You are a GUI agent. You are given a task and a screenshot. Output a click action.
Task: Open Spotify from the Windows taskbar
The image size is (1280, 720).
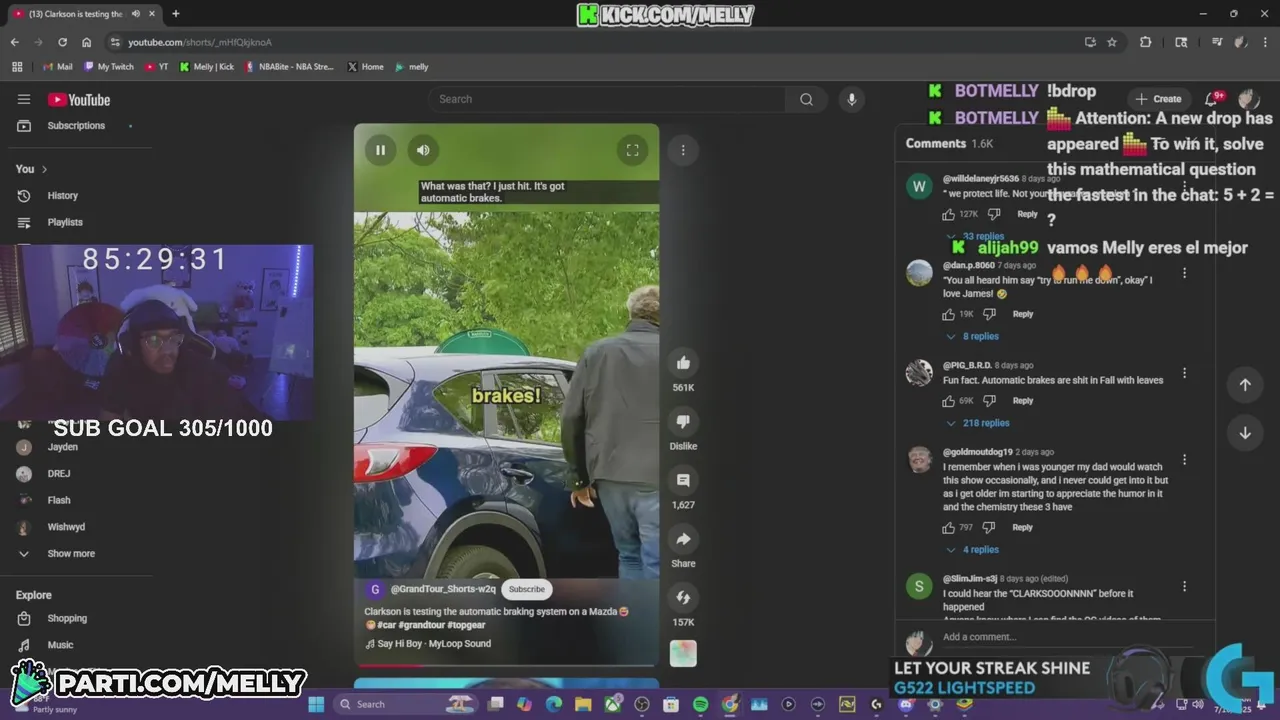701,704
